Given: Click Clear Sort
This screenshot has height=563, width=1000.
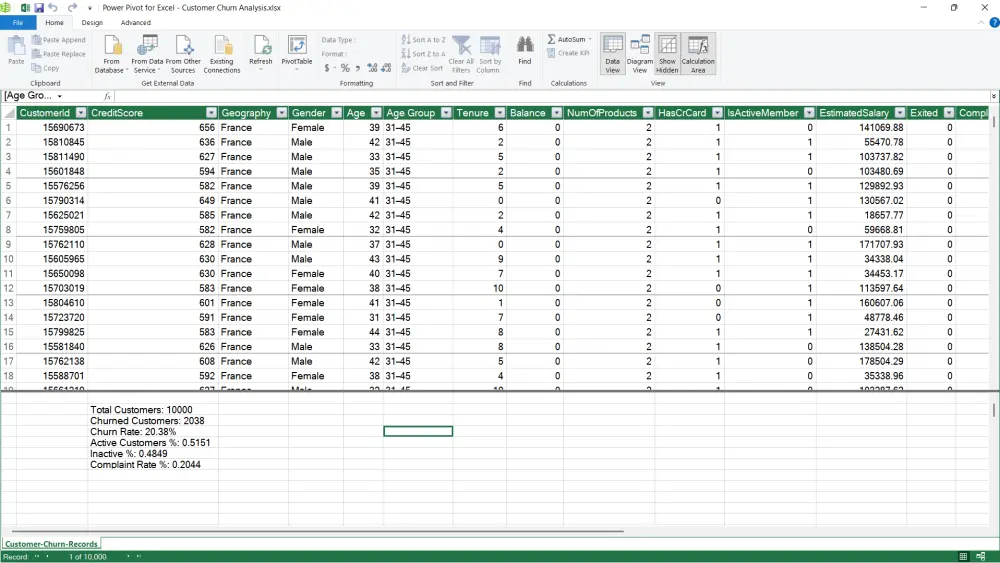Looking at the screenshot, I should [422, 68].
